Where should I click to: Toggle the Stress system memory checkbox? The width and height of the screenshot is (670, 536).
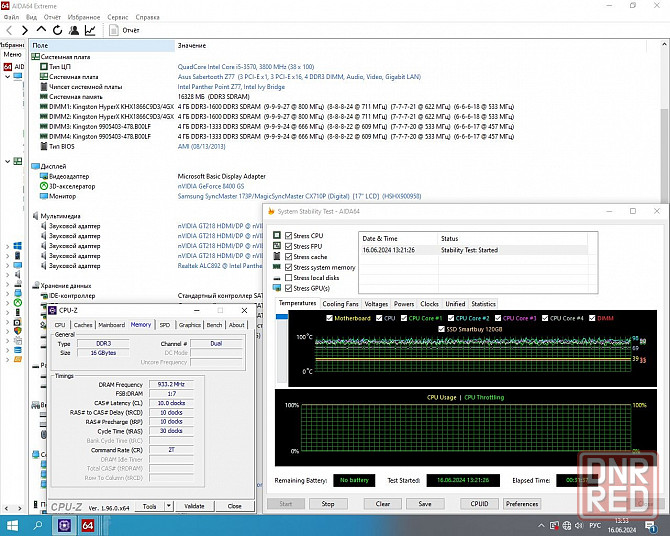(x=288, y=267)
